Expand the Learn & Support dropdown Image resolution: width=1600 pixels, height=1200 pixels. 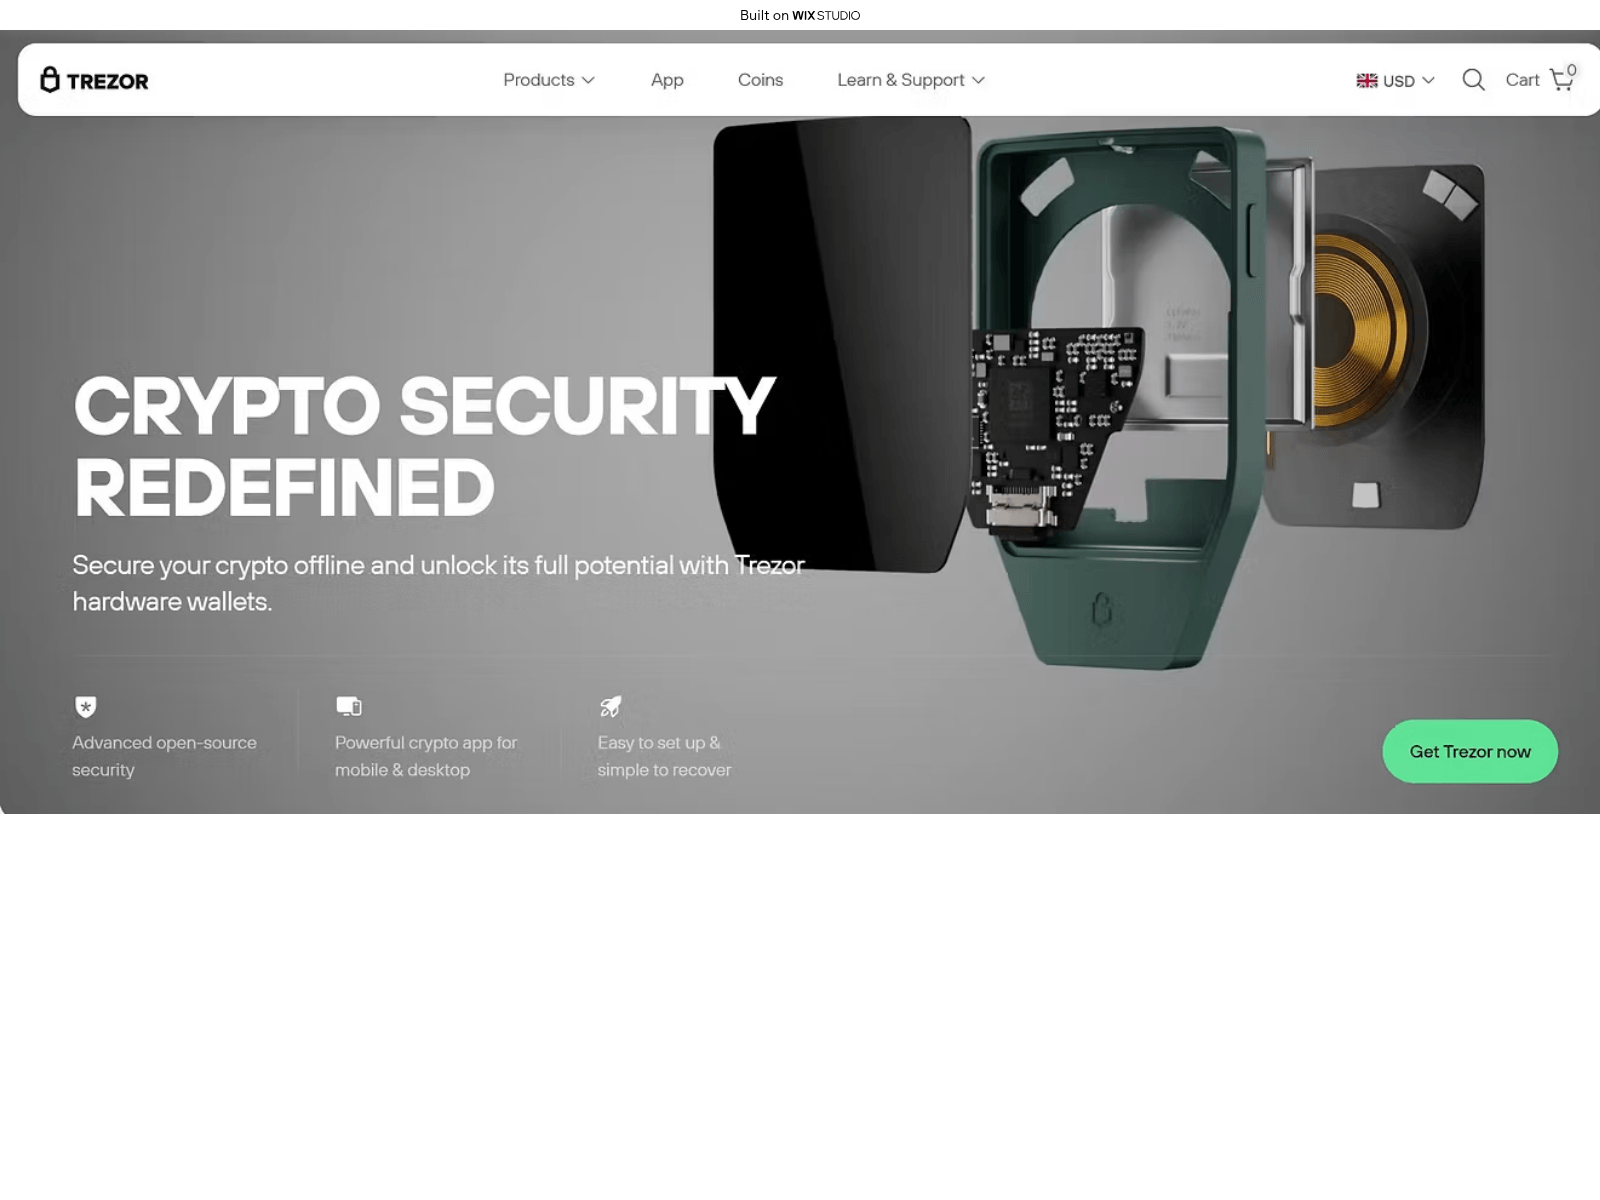(x=911, y=80)
